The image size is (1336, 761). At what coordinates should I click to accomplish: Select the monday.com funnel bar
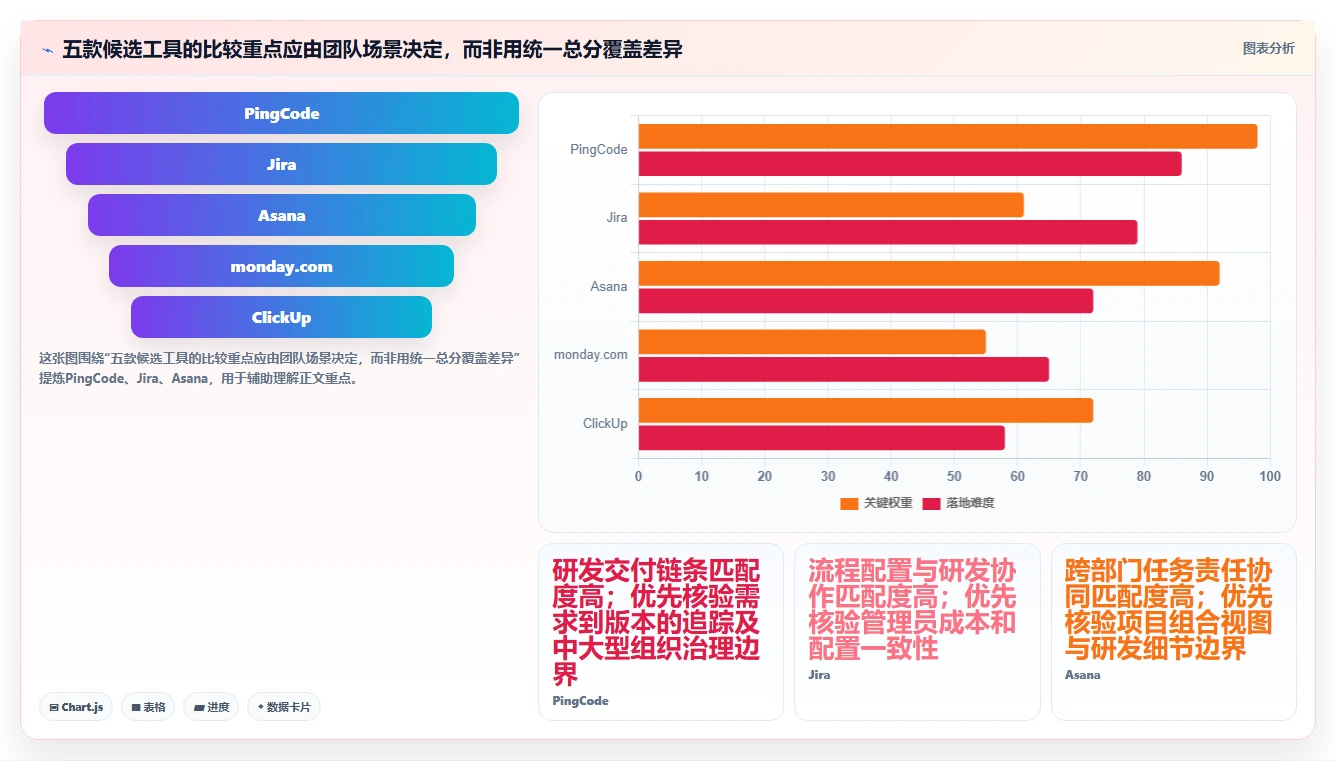(x=281, y=266)
